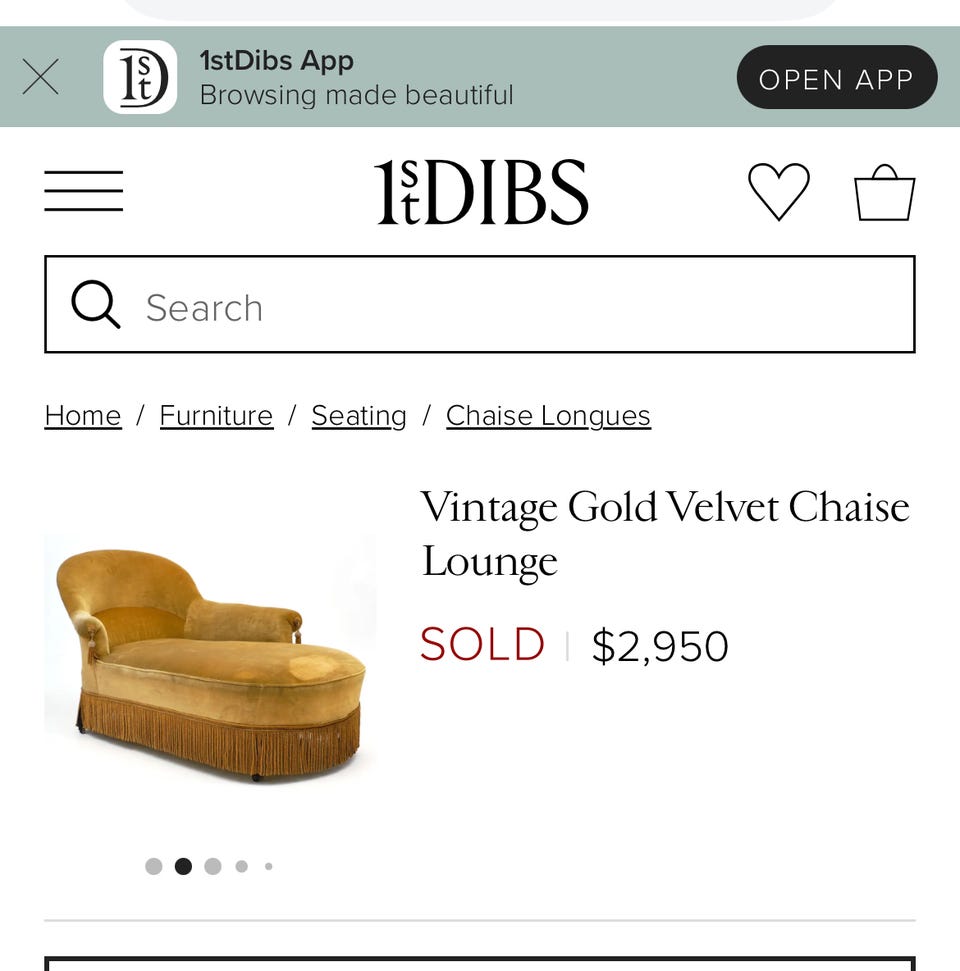Screen dimensions: 960x971
Task: Show the fourth carousel image dot
Action: (242, 866)
